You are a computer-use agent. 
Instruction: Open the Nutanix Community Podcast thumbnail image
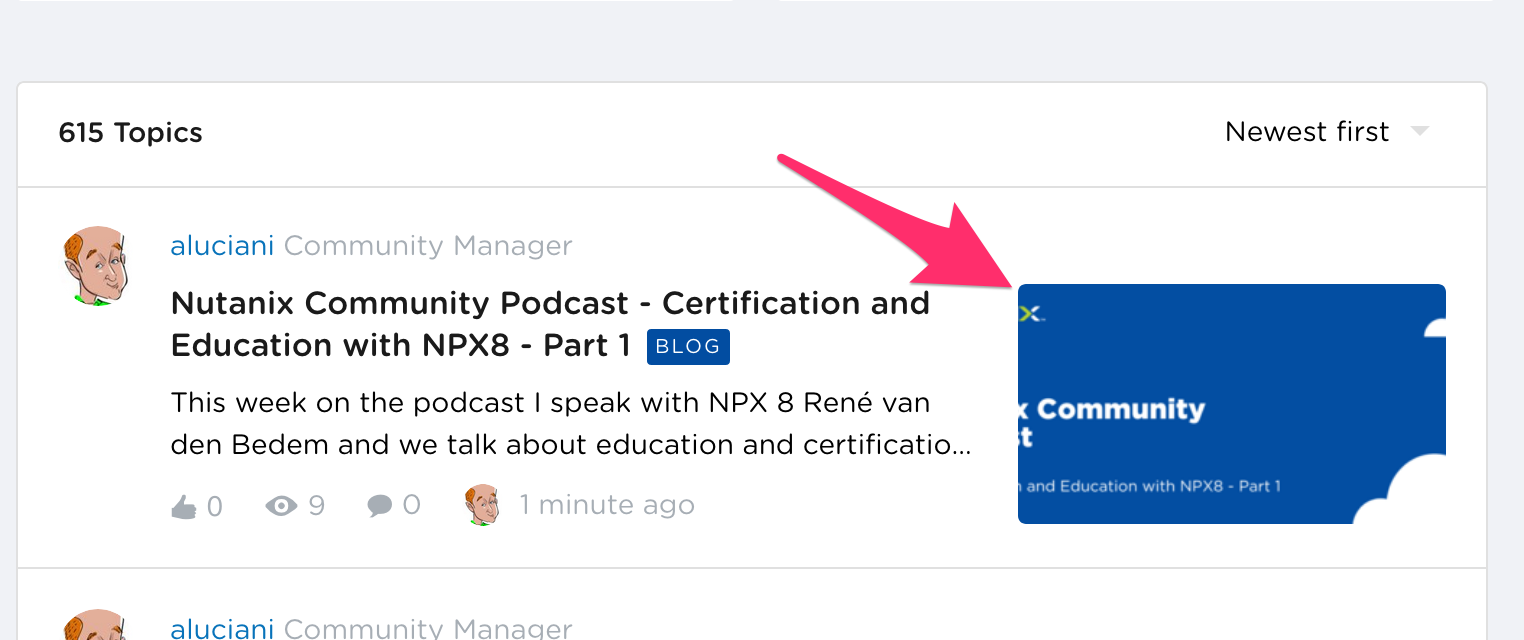click(x=1232, y=404)
